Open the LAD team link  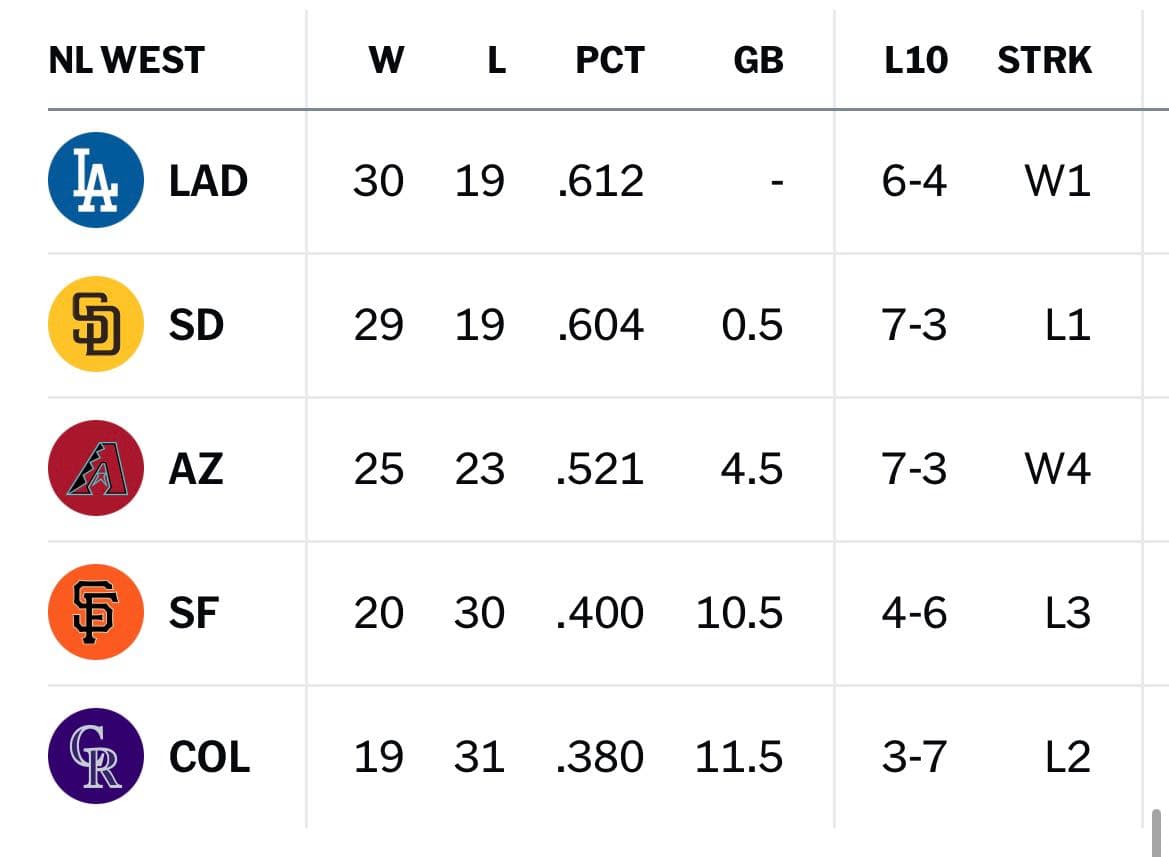click(208, 181)
